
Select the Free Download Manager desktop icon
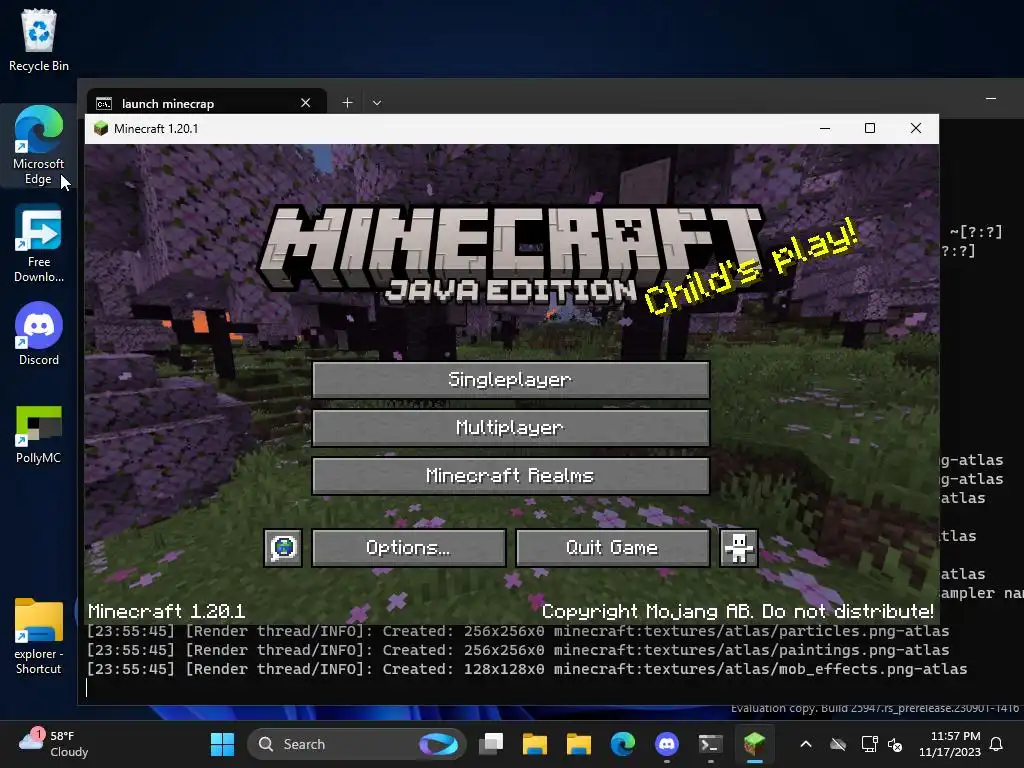tap(39, 243)
